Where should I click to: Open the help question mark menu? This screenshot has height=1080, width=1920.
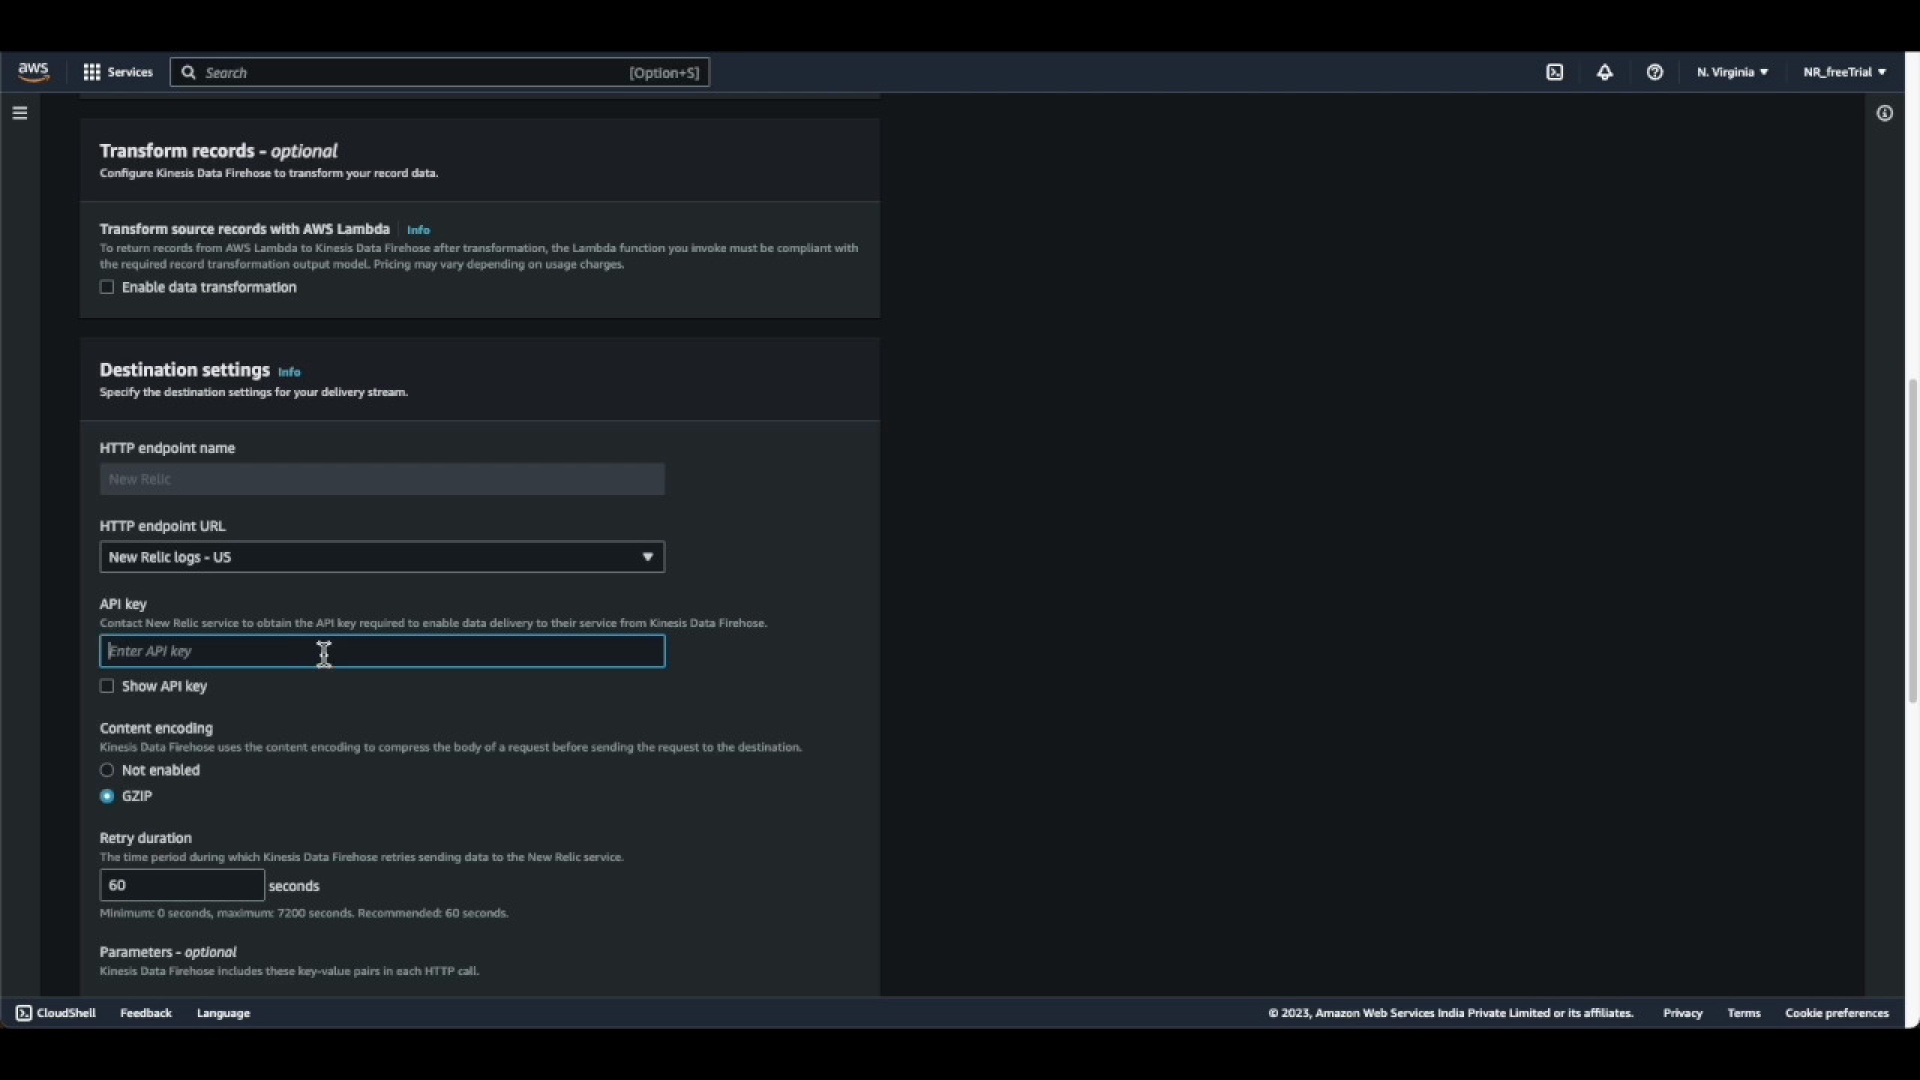[1654, 72]
